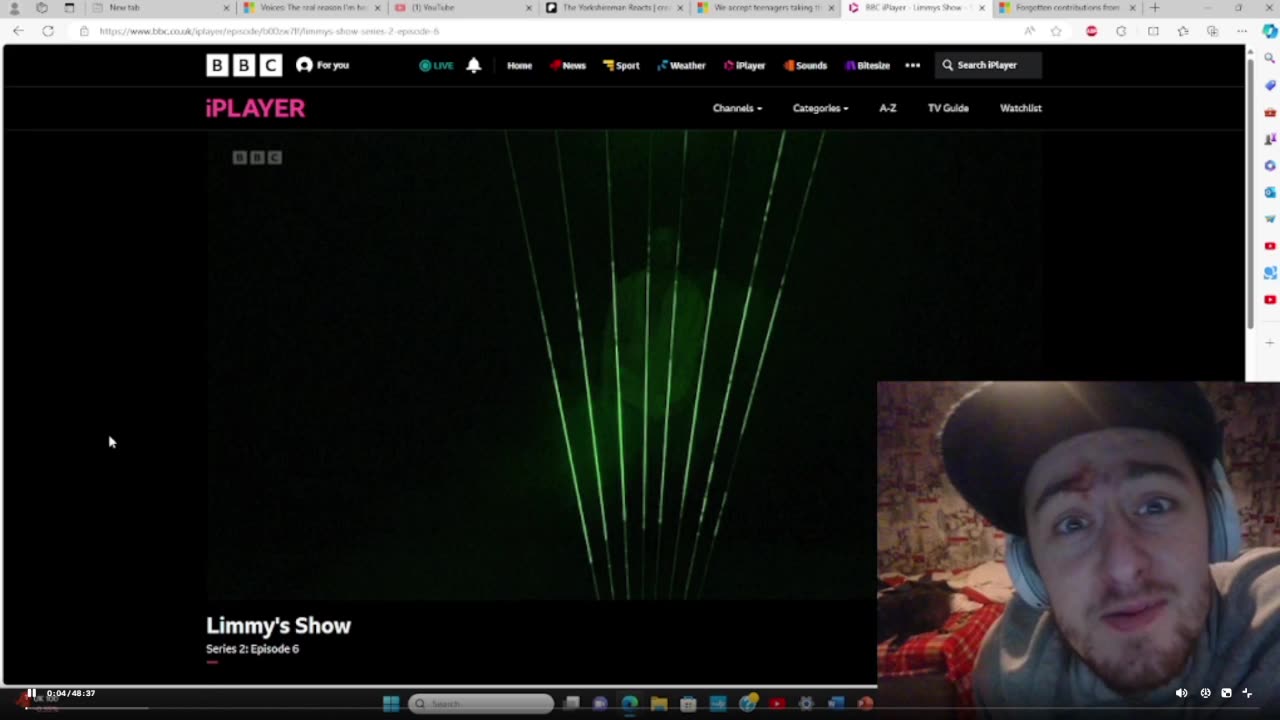Open the BBC Weather link

coord(681,65)
